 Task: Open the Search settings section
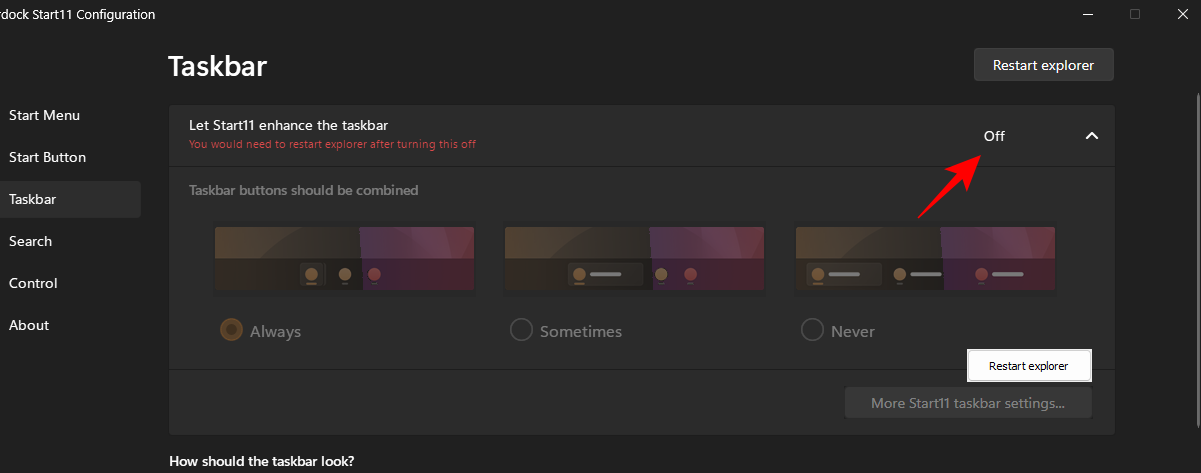(x=30, y=241)
